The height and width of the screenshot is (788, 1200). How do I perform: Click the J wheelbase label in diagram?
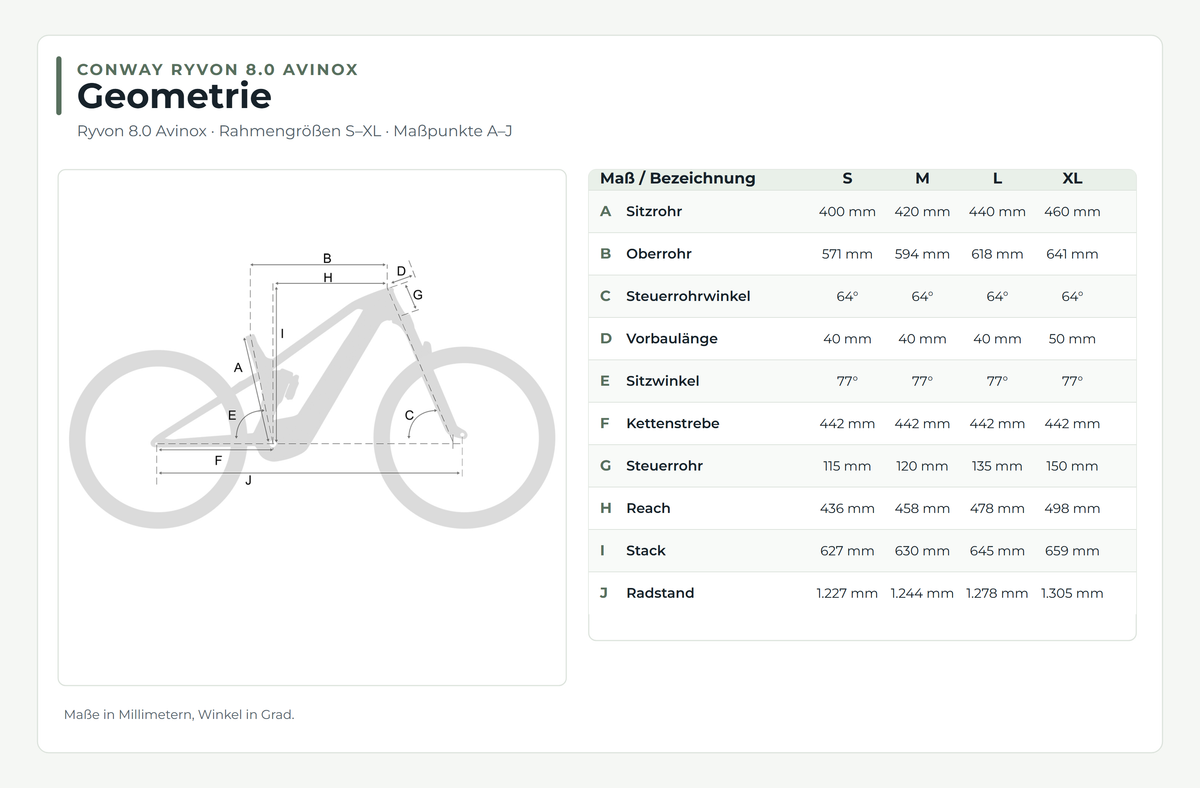[248, 481]
